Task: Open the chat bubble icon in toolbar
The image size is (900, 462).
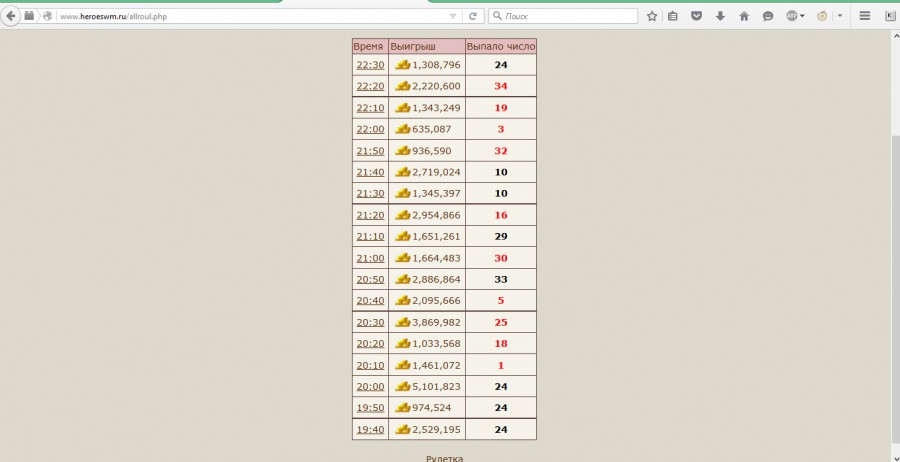Action: coord(768,16)
